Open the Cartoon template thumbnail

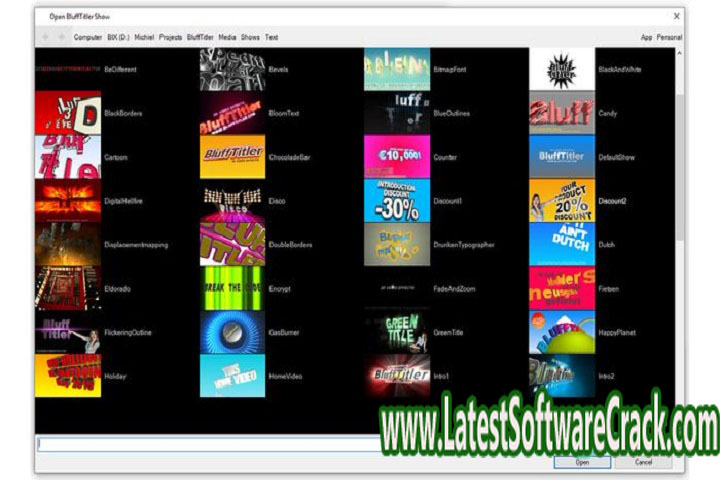pyautogui.click(x=67, y=157)
